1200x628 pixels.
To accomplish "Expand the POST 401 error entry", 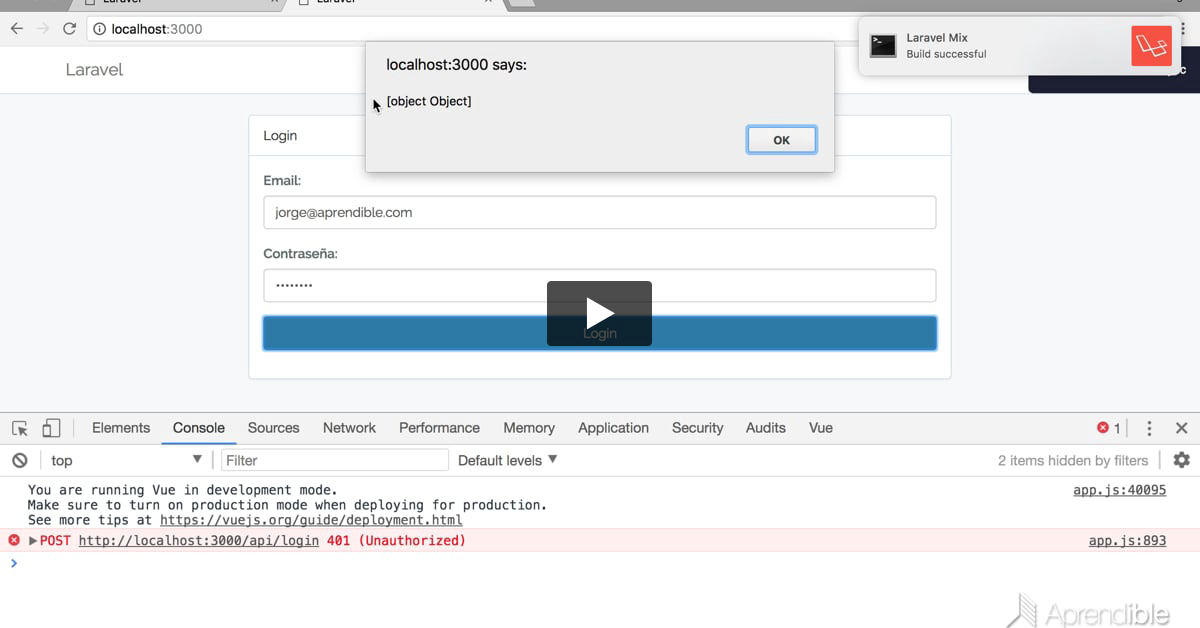I will tap(33, 541).
